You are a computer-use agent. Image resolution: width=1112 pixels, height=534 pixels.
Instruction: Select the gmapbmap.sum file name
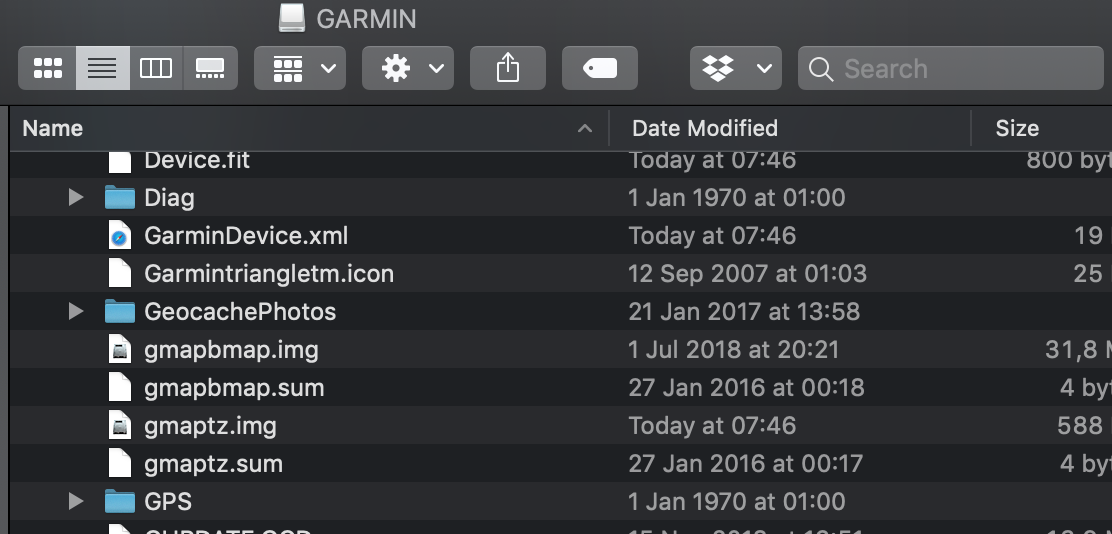pos(234,388)
